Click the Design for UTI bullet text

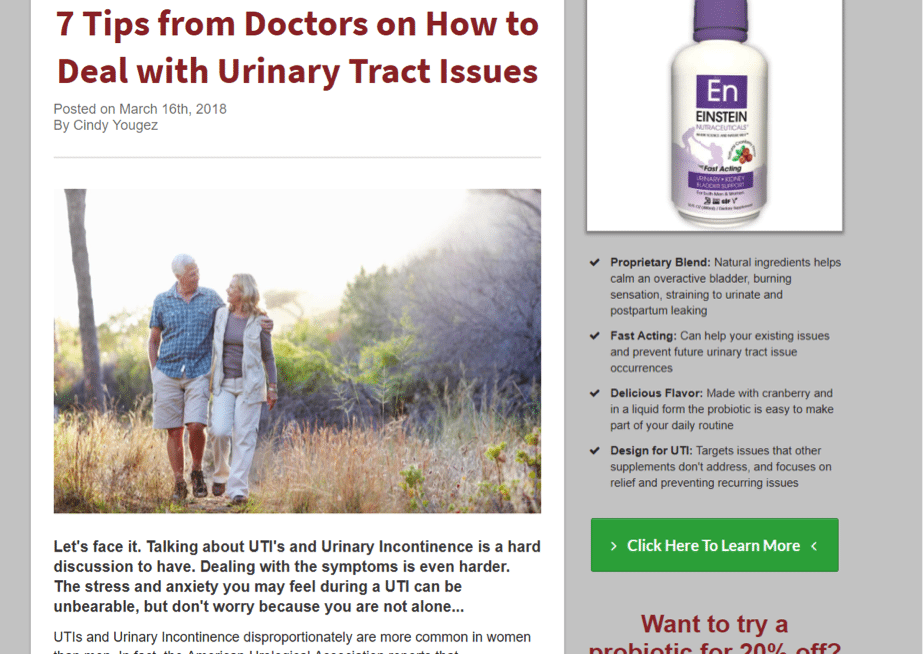click(x=721, y=467)
